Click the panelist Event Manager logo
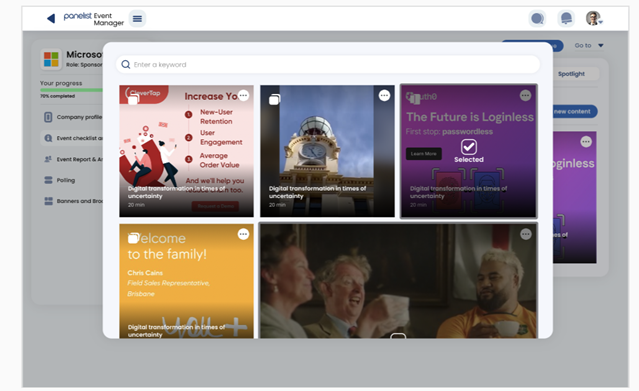 94,19
